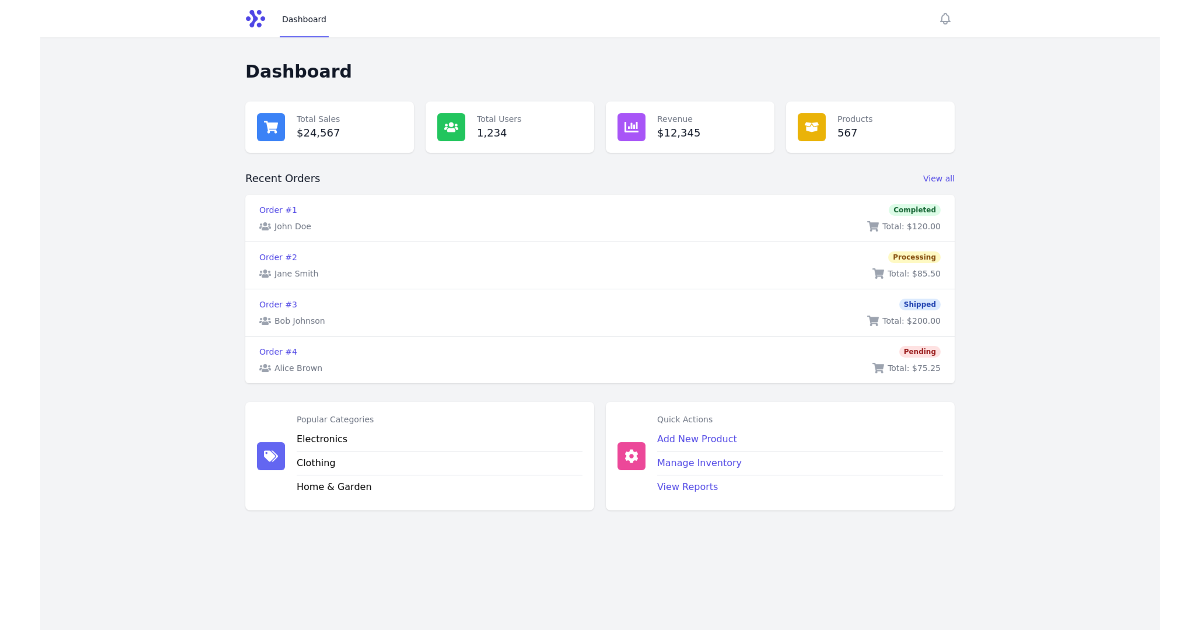Click Add New Product

pos(697,438)
